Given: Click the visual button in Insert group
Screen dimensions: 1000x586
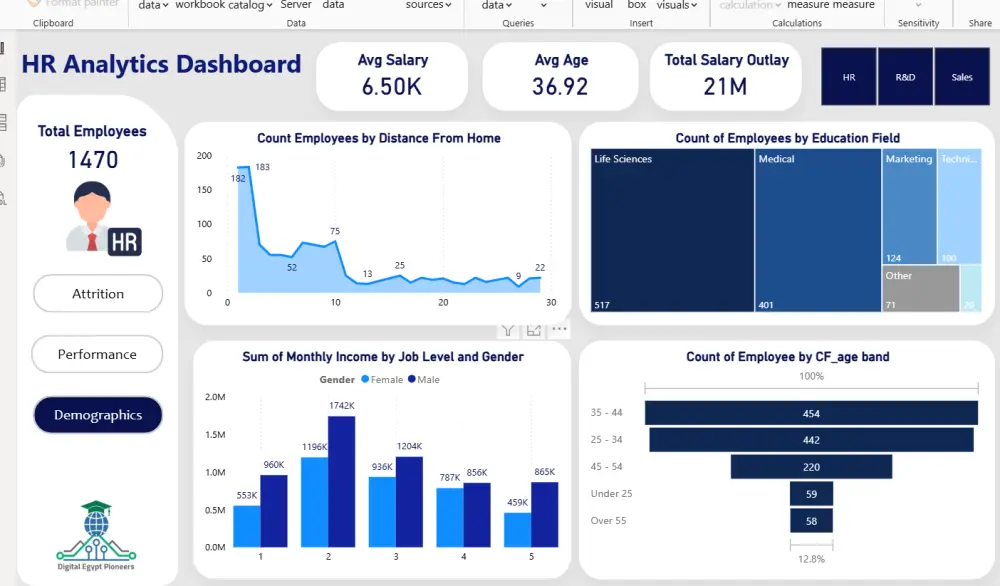Looking at the screenshot, I should click(599, 5).
